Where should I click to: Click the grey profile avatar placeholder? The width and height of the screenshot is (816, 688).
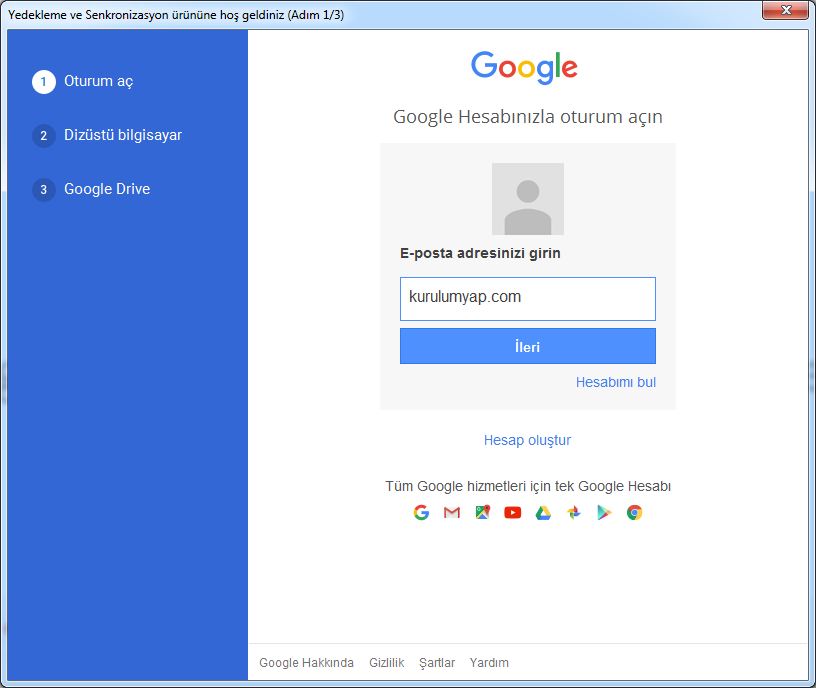(528, 199)
